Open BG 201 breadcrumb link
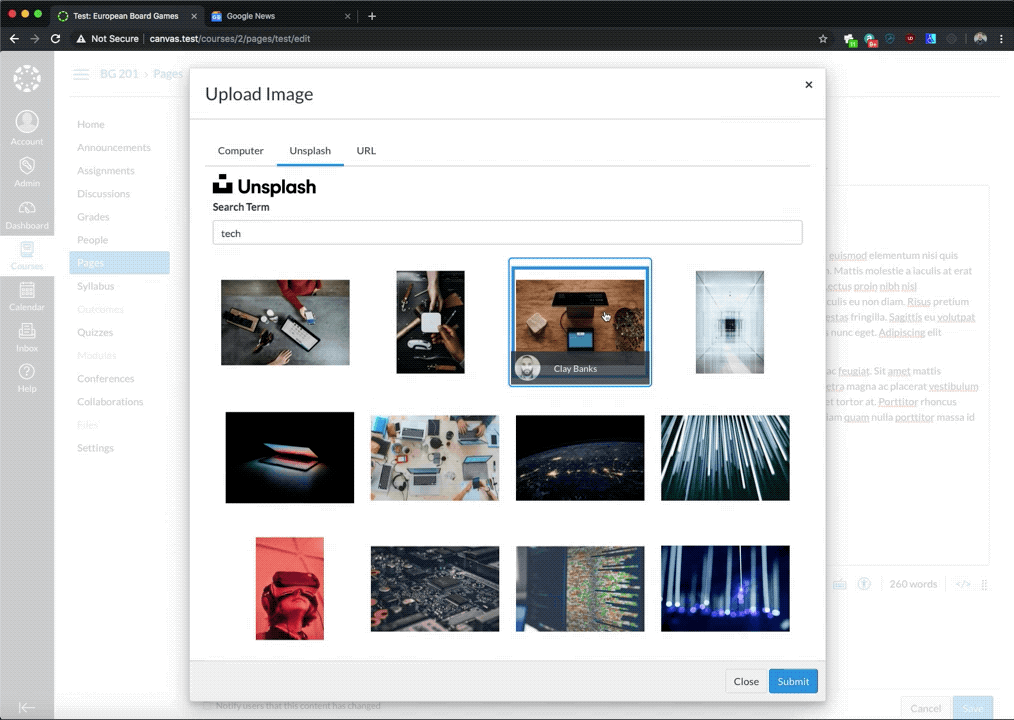The image size is (1014, 720). pos(119,74)
